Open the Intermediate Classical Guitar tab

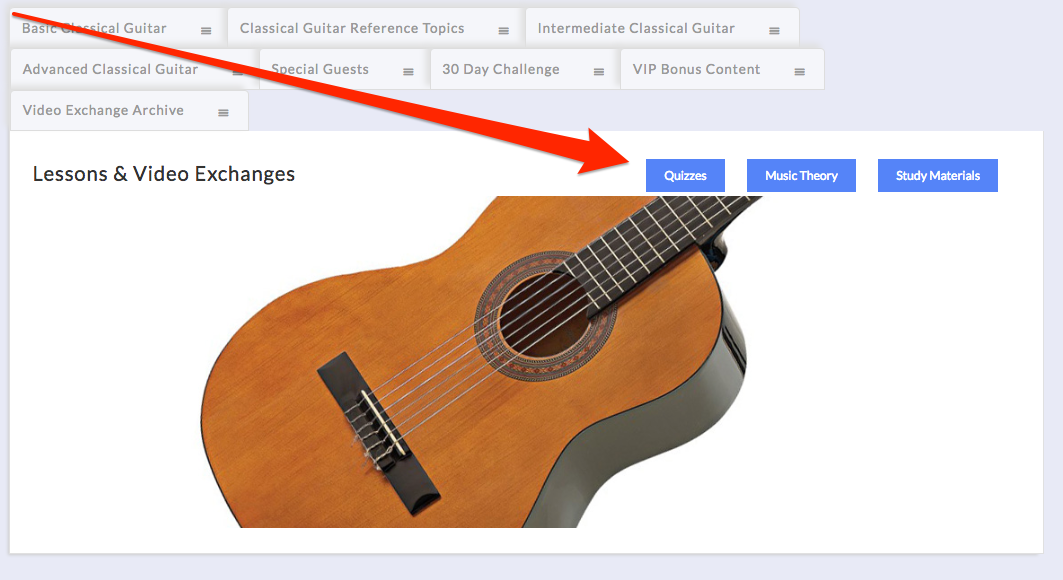click(662, 28)
